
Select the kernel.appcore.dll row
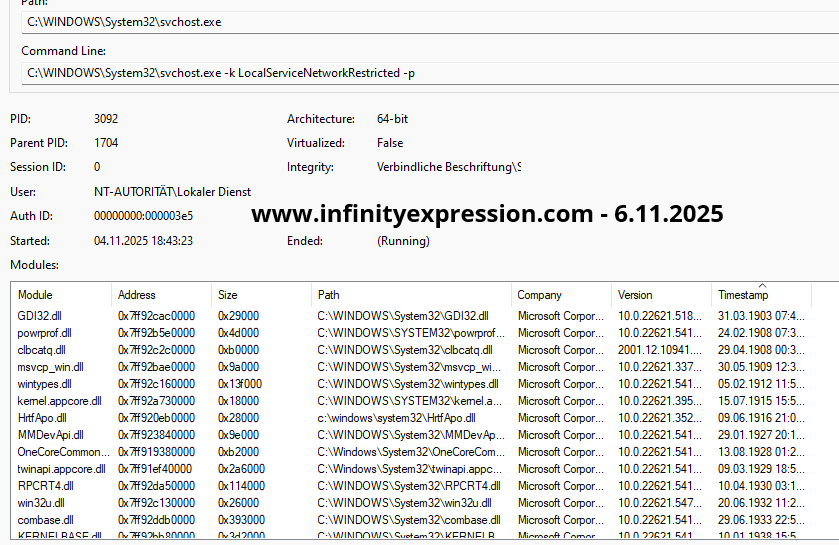coord(60,401)
